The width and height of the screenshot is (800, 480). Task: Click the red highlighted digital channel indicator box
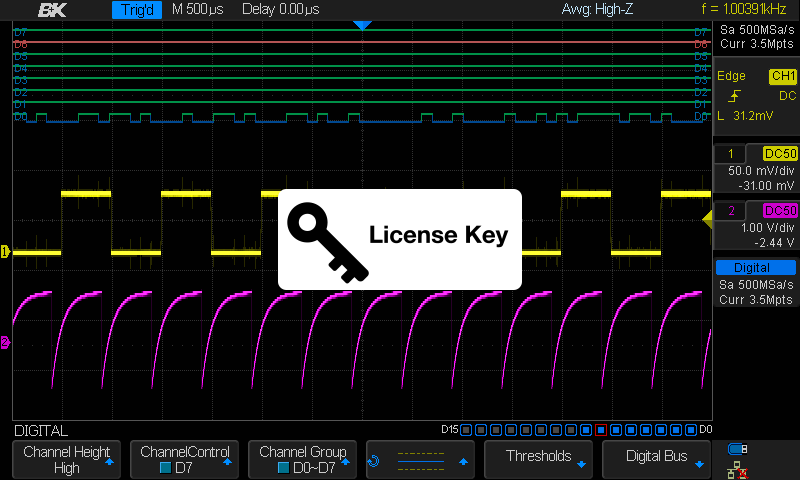click(601, 430)
